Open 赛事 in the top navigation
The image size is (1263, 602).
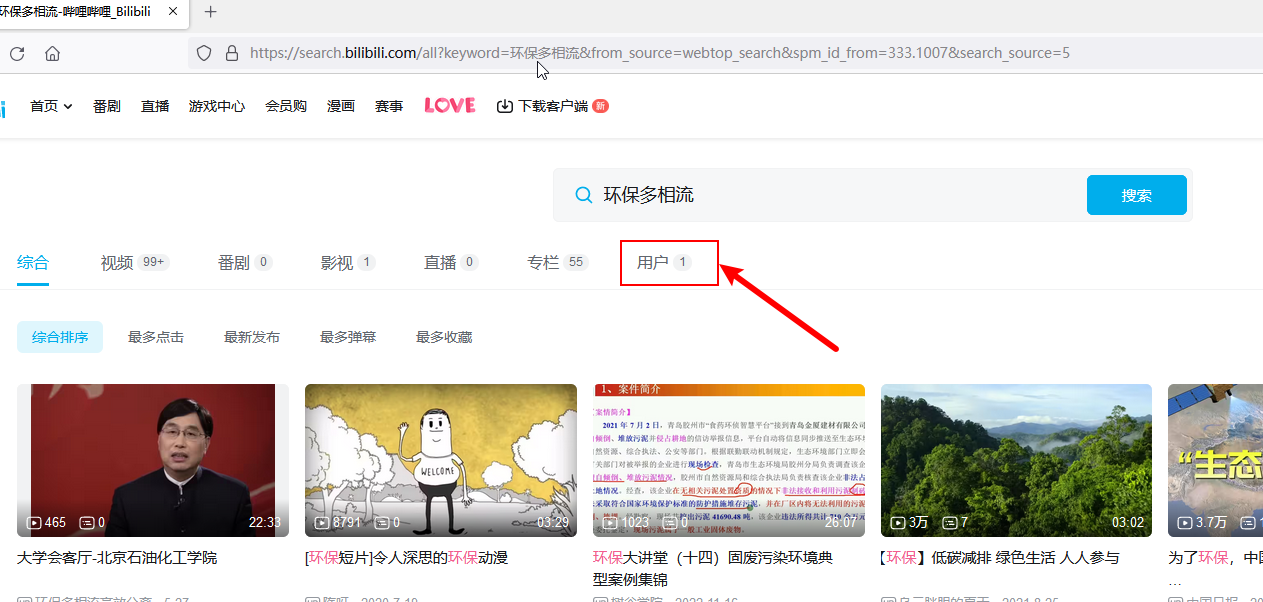click(x=389, y=106)
